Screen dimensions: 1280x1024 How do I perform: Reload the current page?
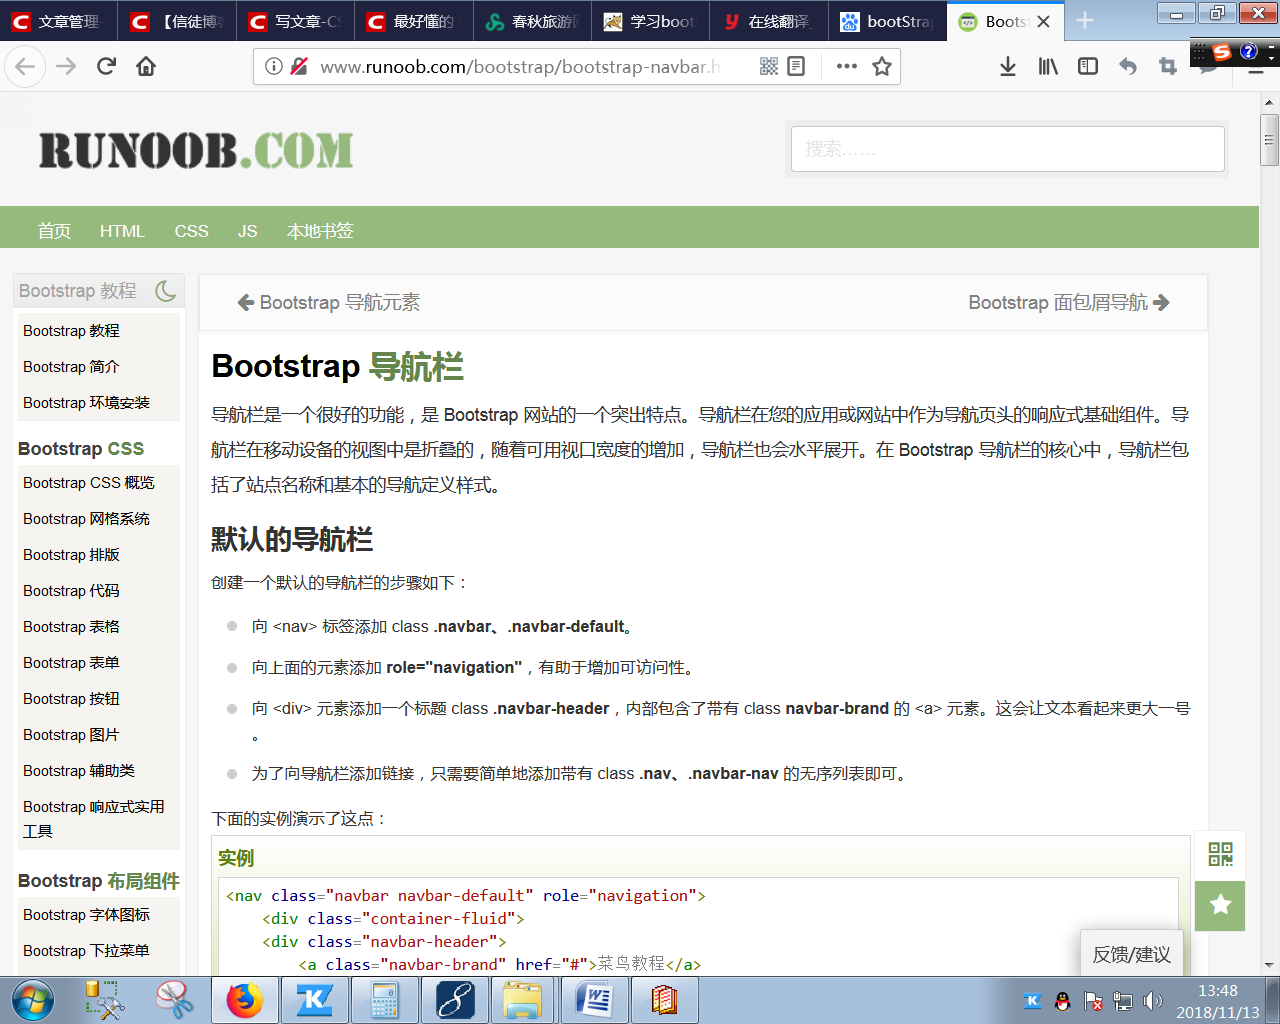[106, 66]
